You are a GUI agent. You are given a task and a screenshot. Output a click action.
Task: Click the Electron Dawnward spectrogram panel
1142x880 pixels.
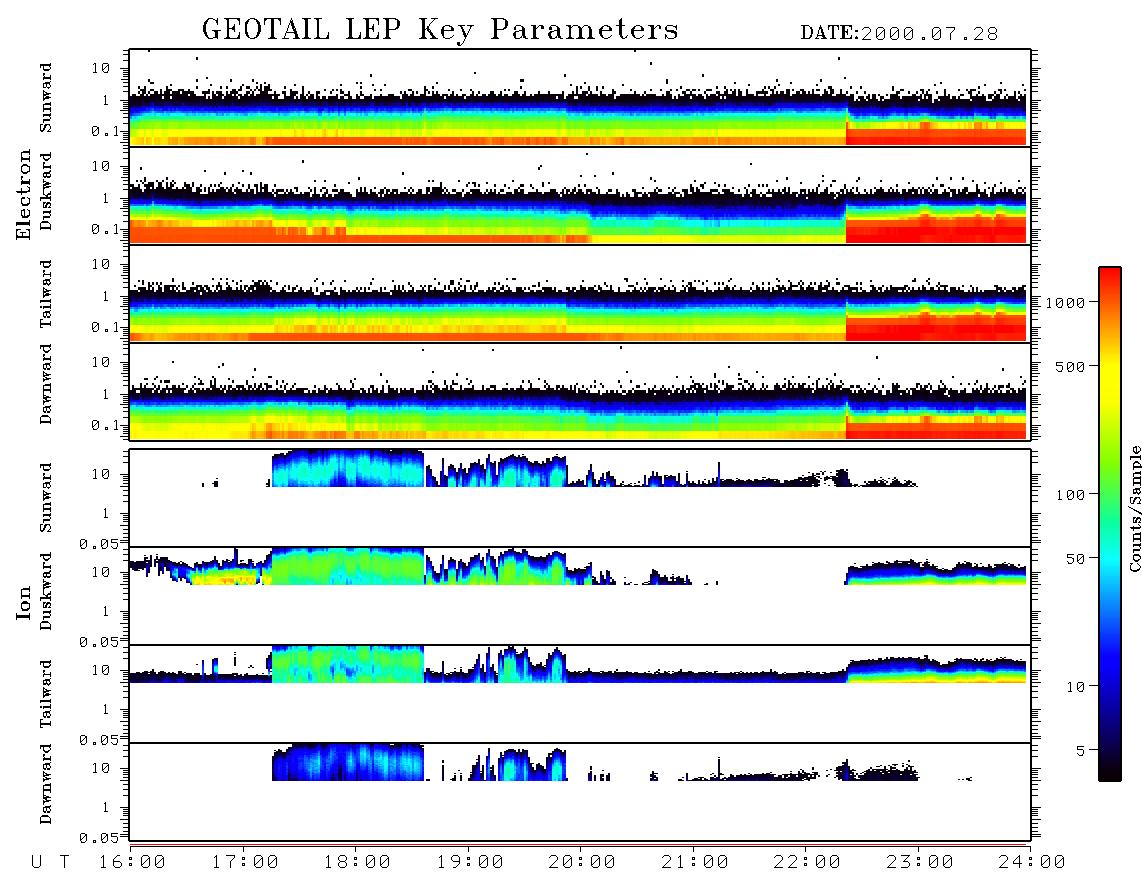click(580, 391)
